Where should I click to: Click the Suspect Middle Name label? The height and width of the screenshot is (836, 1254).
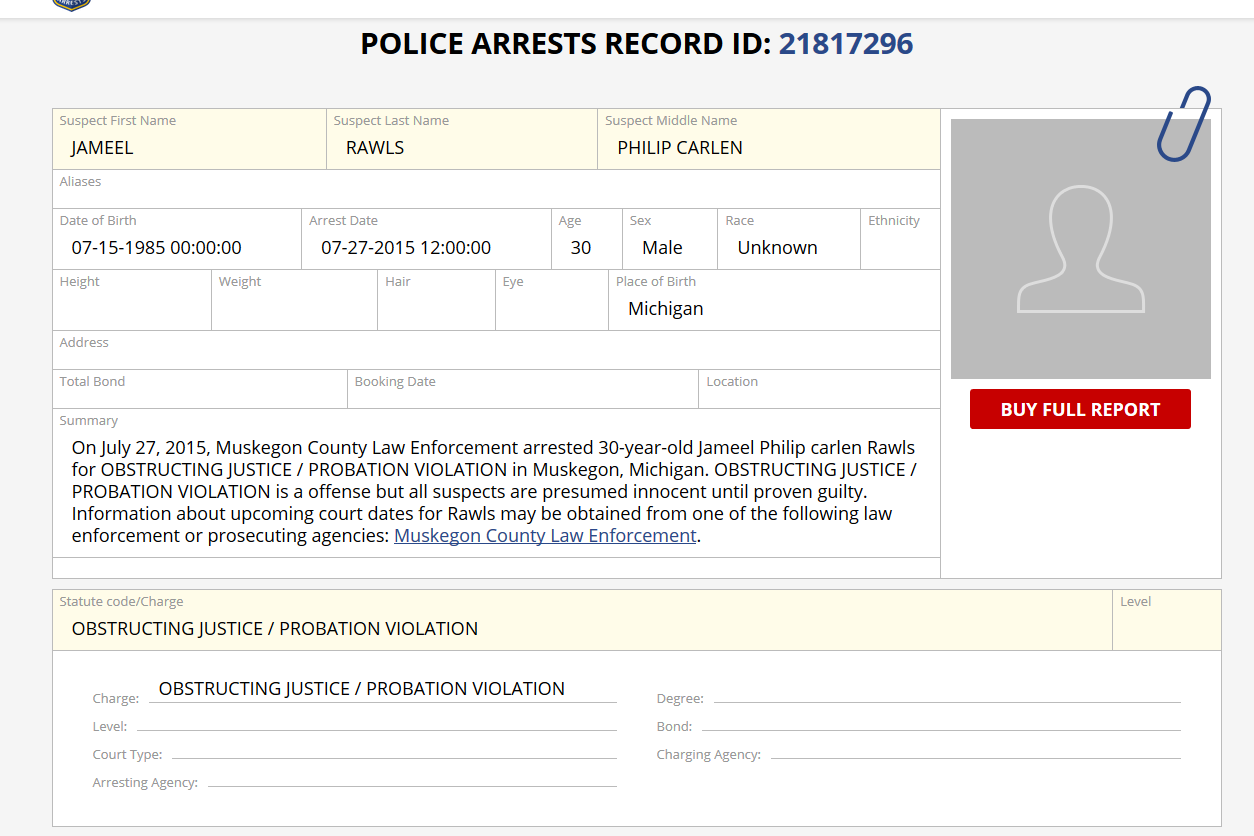(x=671, y=120)
